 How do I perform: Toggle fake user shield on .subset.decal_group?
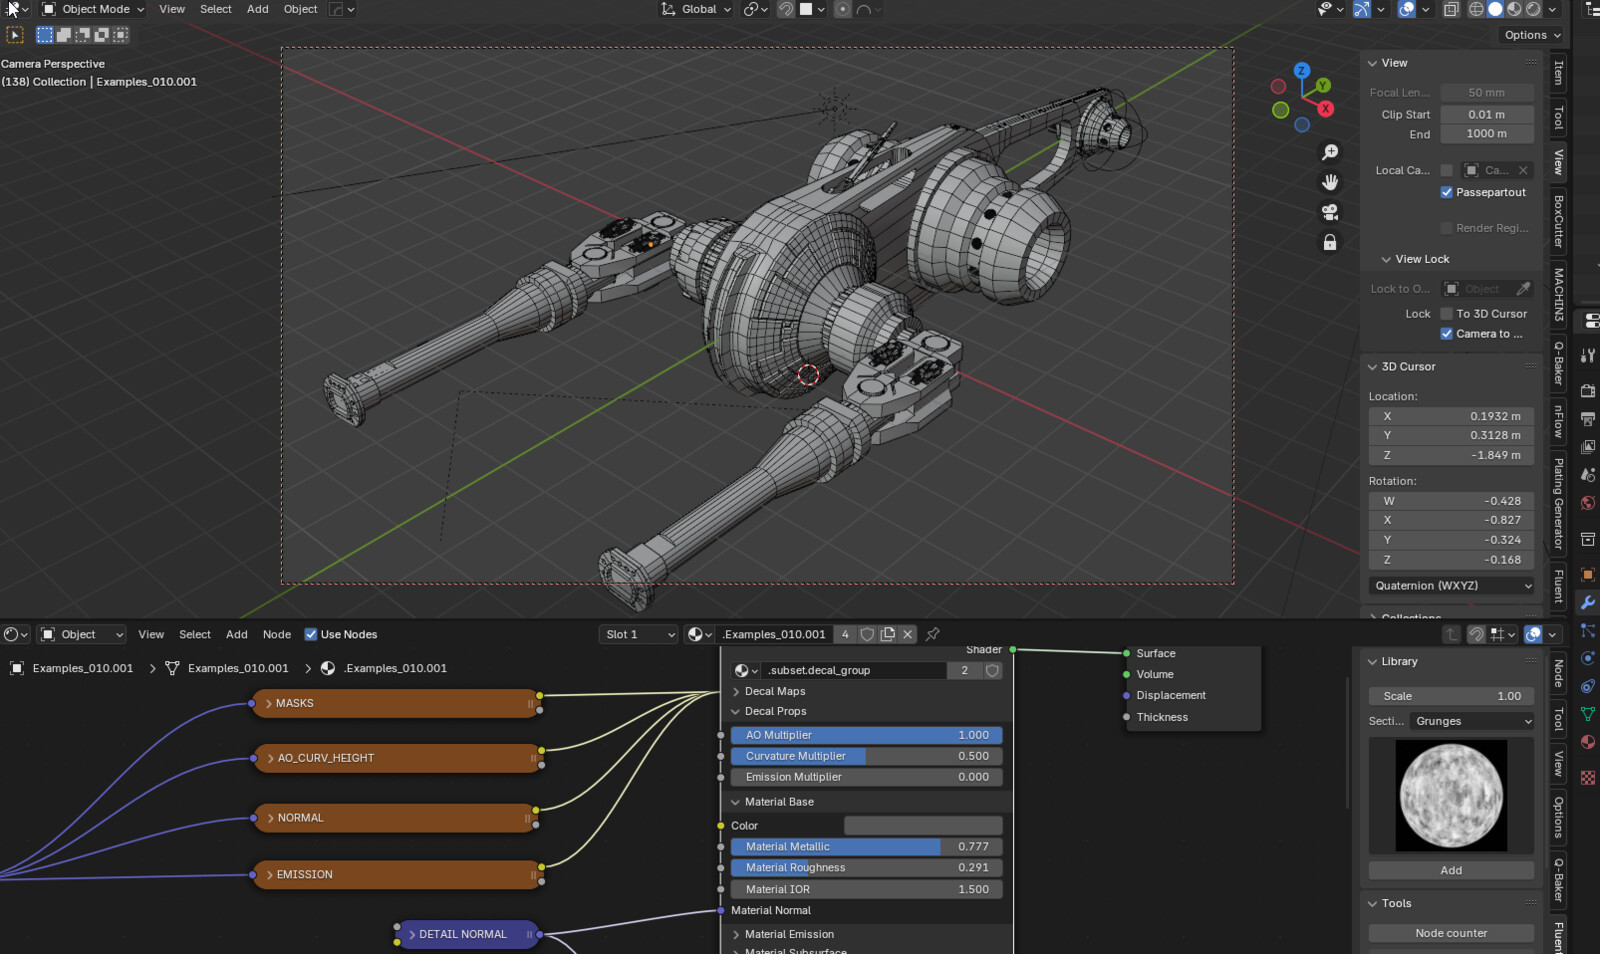coord(992,670)
